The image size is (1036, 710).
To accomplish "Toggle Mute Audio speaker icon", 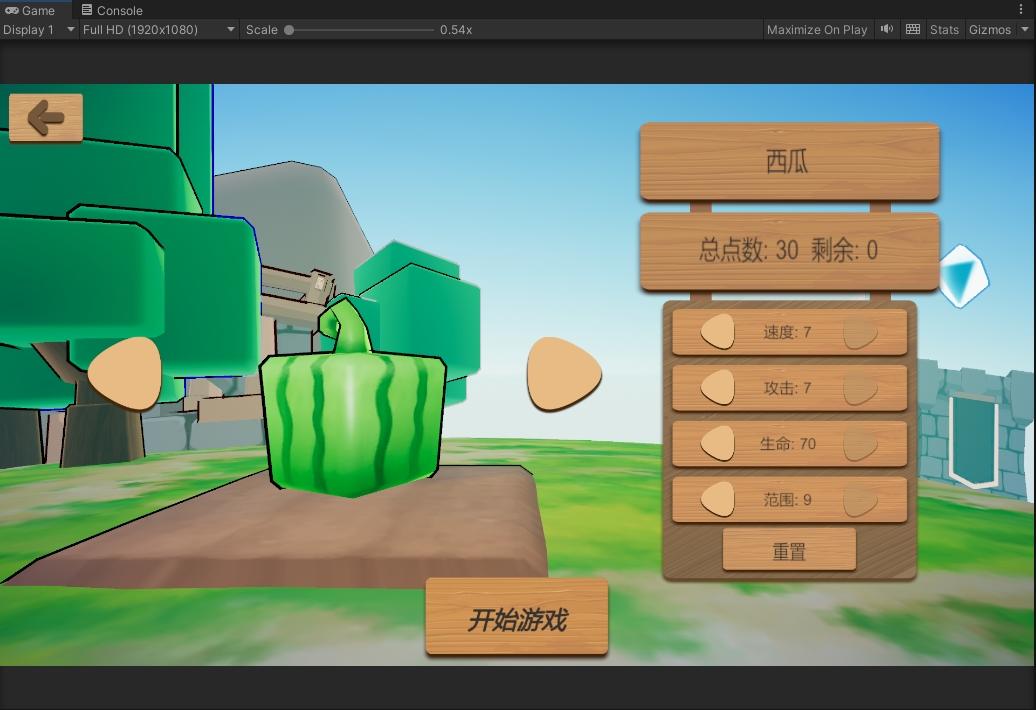I will [886, 29].
